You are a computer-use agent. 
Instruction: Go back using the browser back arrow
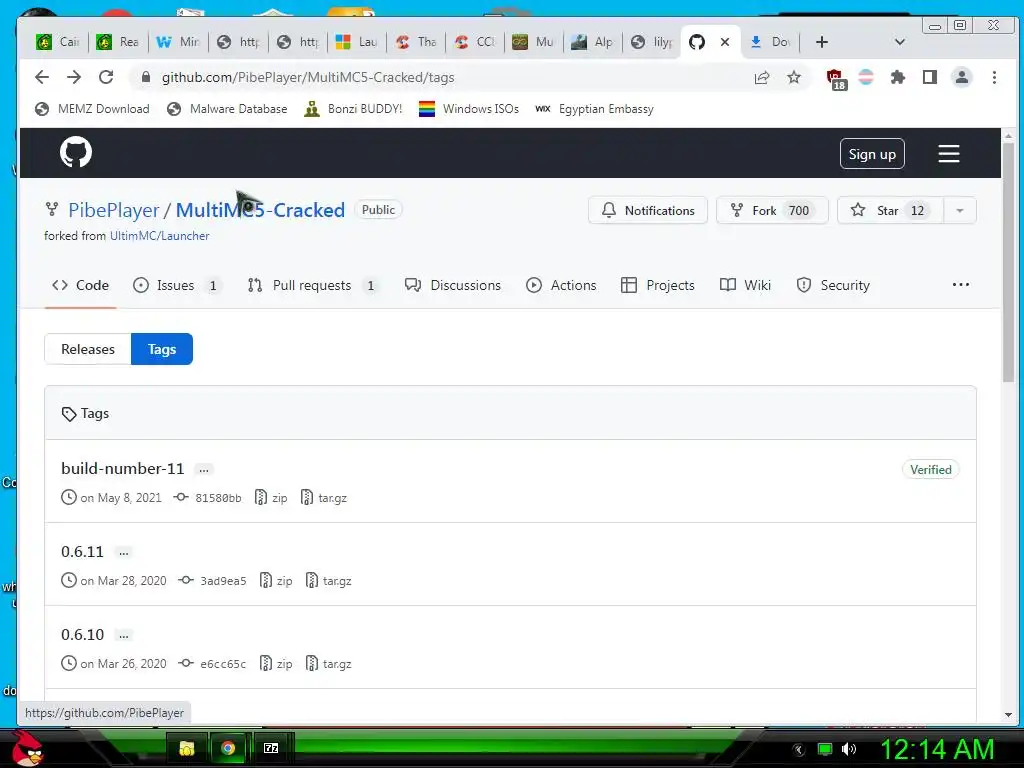[42, 77]
